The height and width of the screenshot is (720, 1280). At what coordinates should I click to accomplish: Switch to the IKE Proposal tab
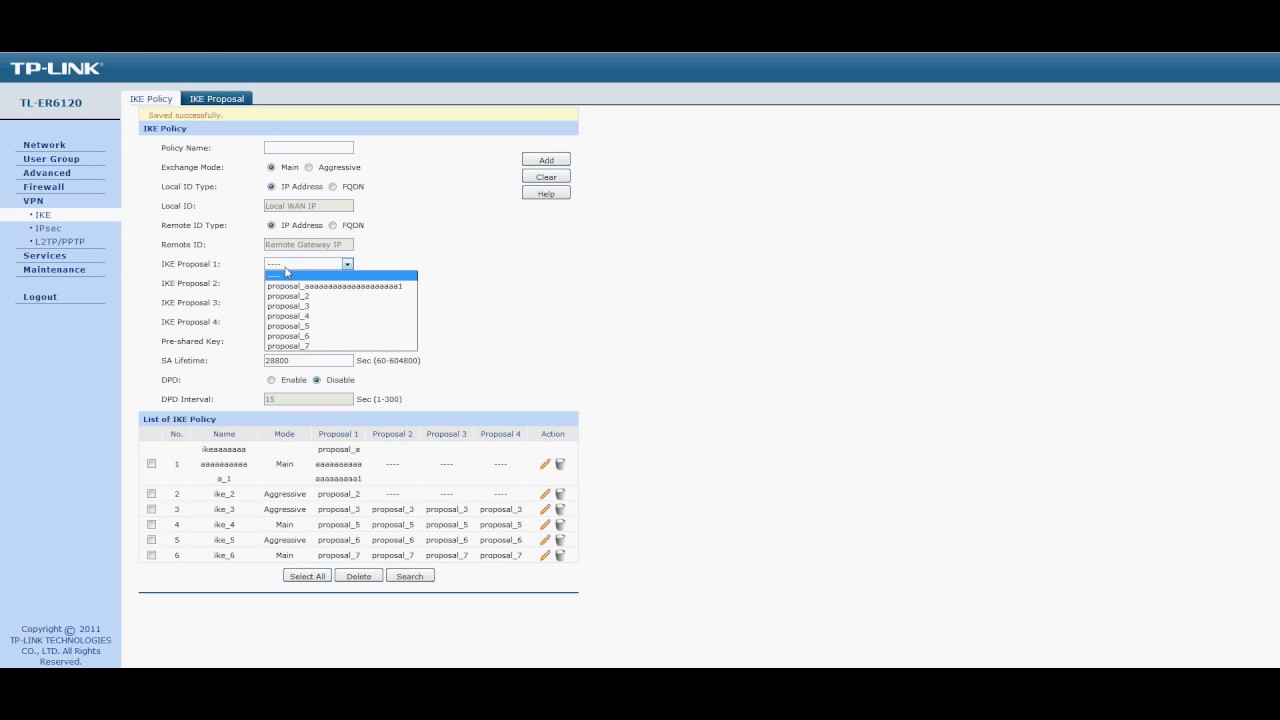[x=216, y=99]
